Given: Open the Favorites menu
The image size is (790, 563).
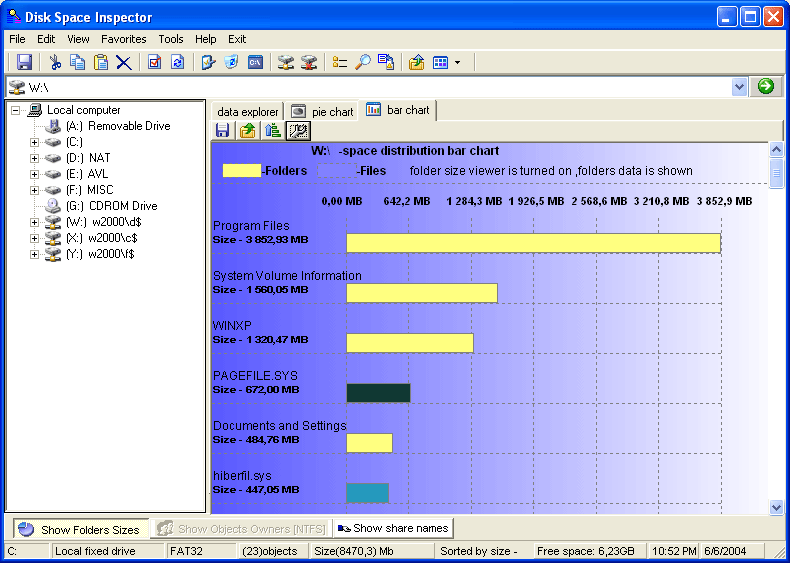Looking at the screenshot, I should tap(123, 39).
